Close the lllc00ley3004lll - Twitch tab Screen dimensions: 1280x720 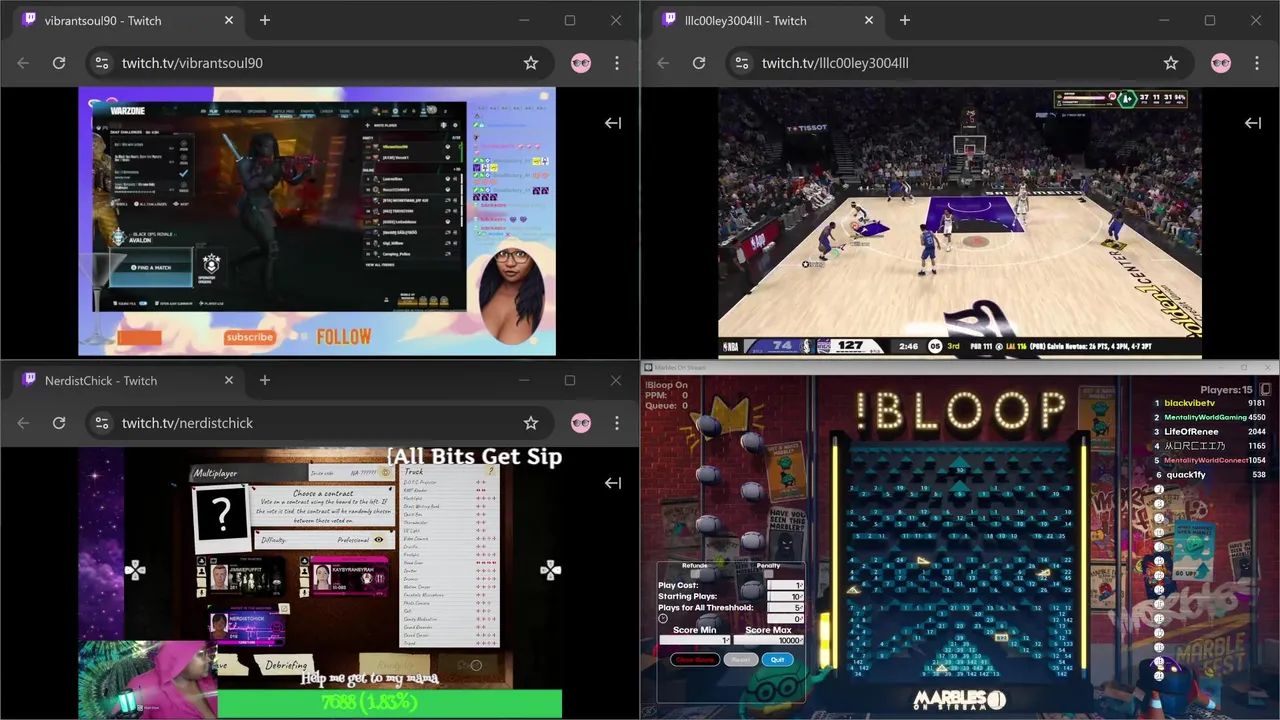click(x=869, y=20)
